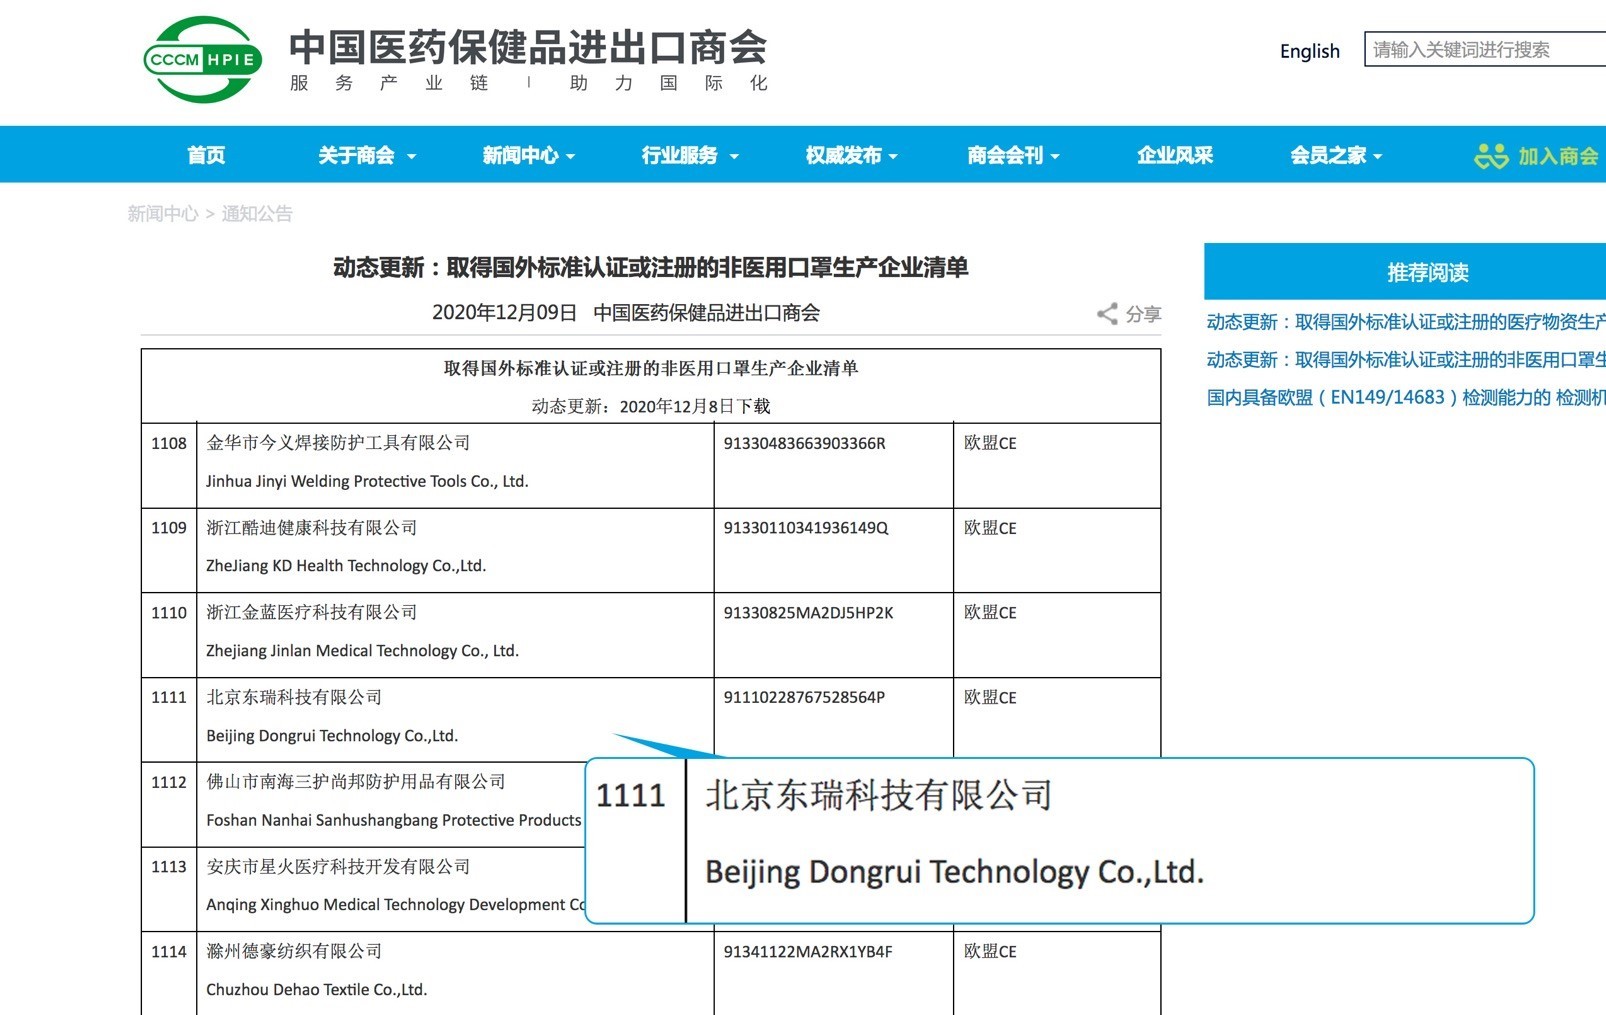Viewport: 1606px width, 1015px height.
Task: Click the 加入商会 people icon
Action: pyautogui.click(x=1490, y=156)
